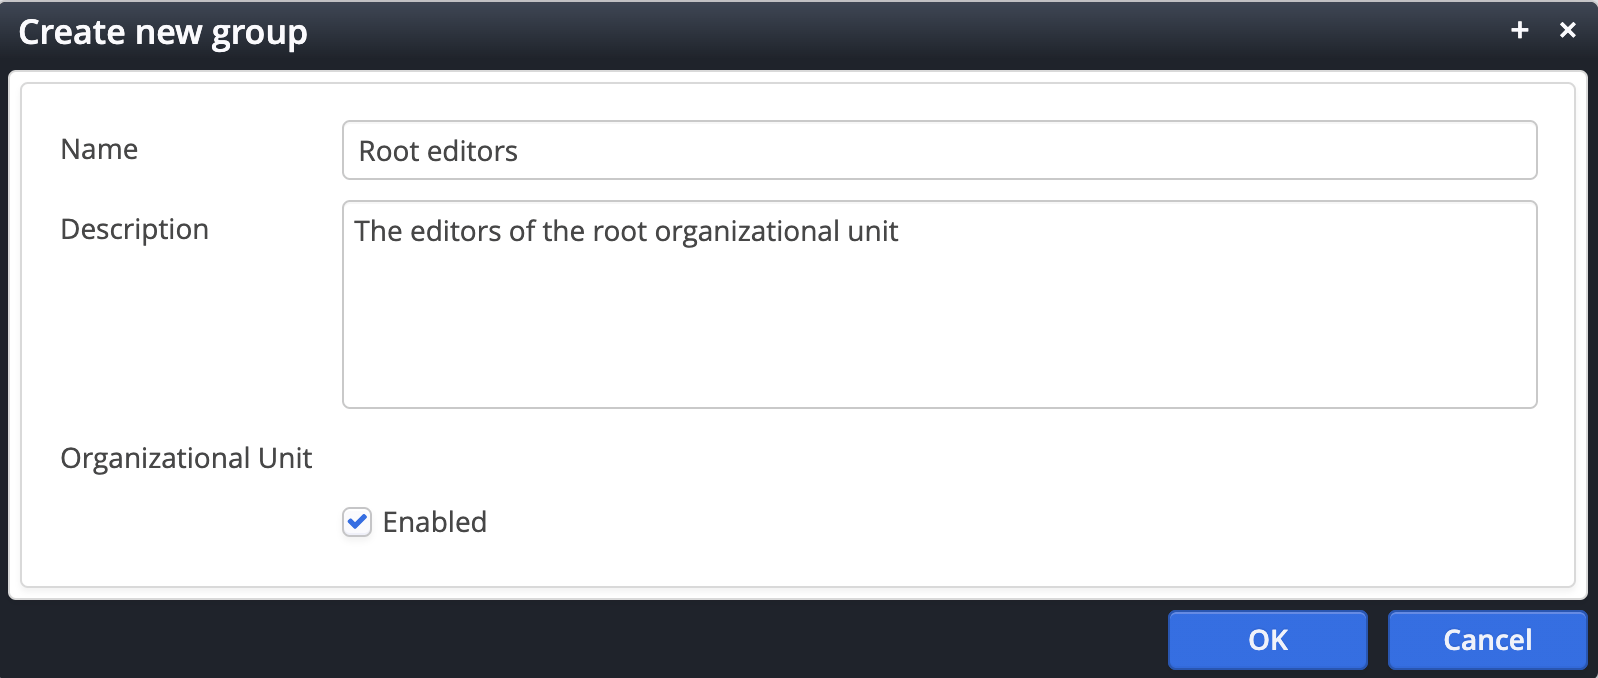Confirm group creation with OK
This screenshot has height=678, width=1598.
click(1266, 640)
